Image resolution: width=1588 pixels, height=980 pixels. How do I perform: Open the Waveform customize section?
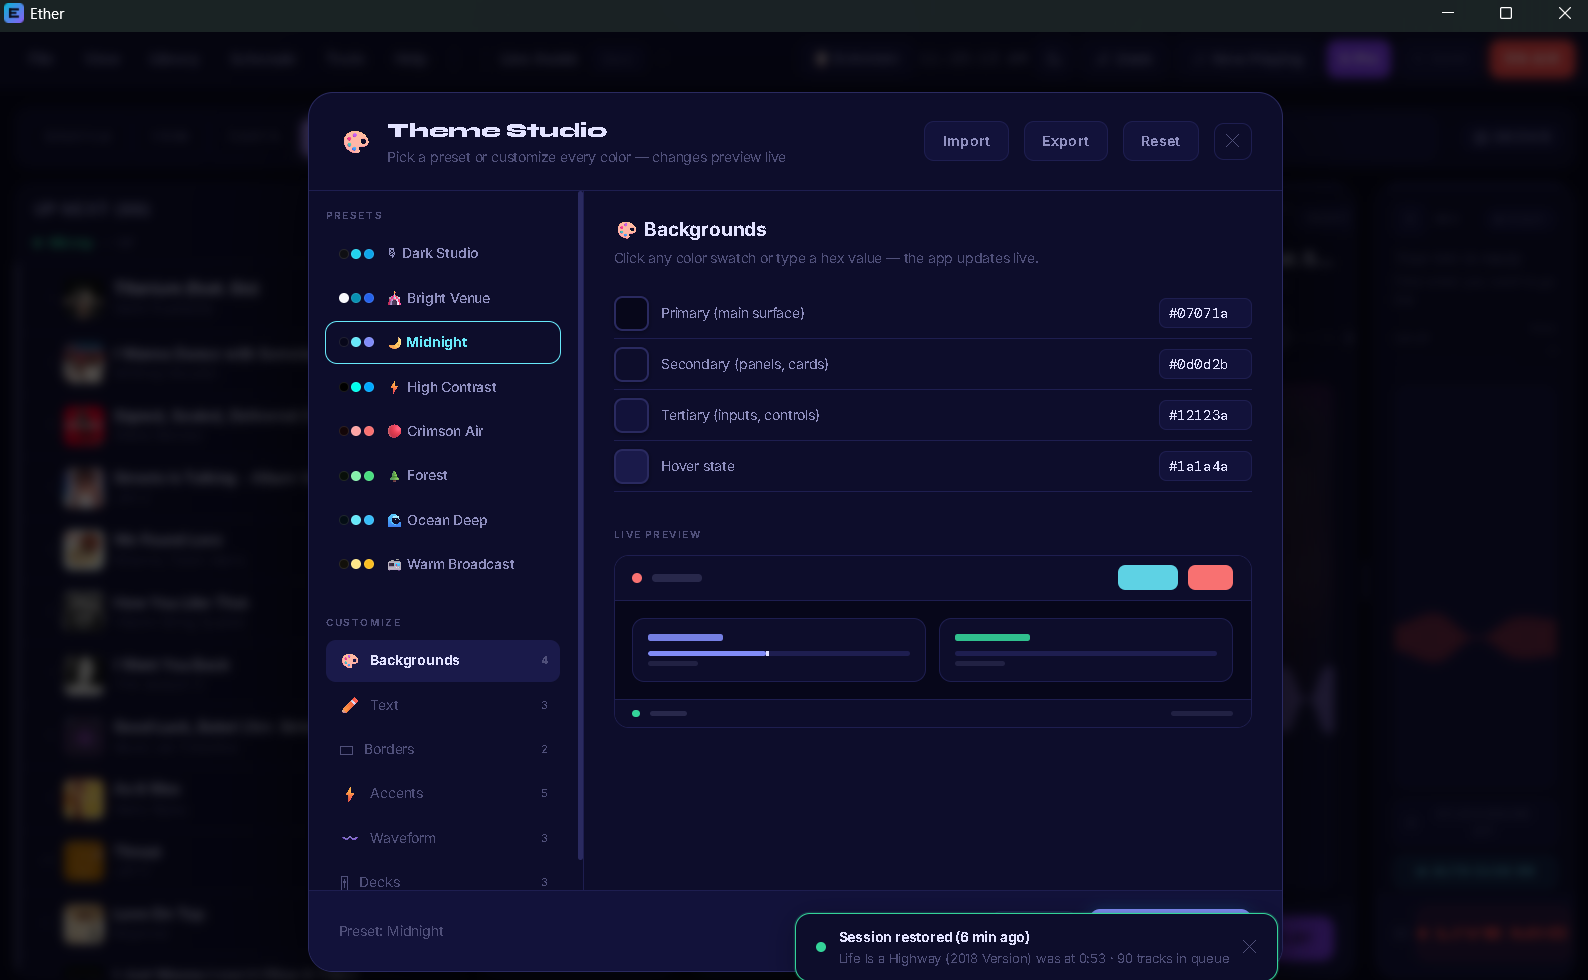[x=443, y=838]
